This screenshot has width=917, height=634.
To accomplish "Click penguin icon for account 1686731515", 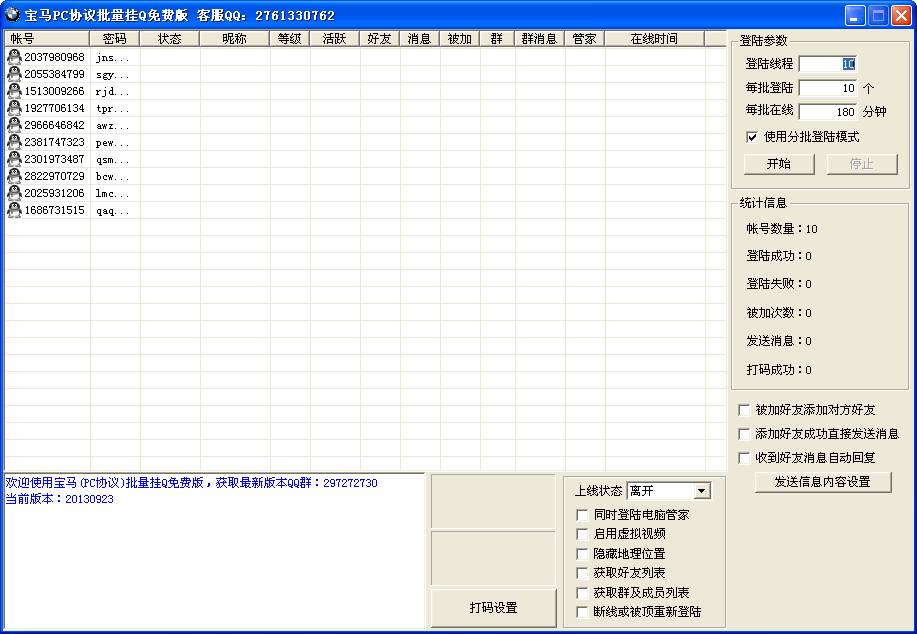I will pyautogui.click(x=14, y=210).
